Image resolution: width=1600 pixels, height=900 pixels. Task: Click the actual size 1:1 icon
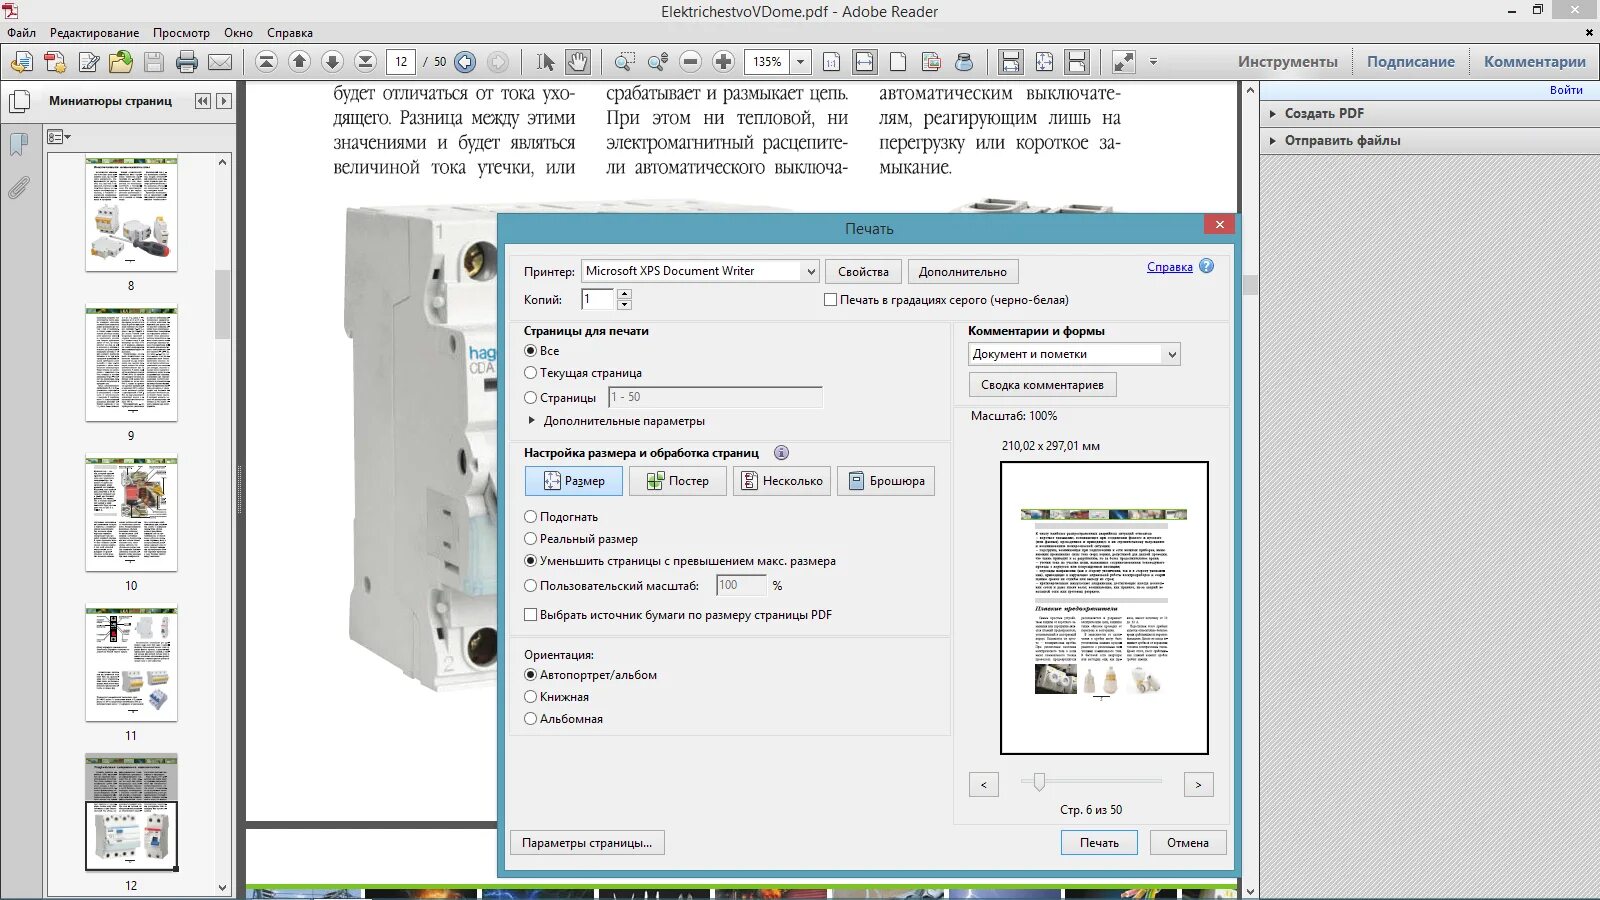(x=831, y=62)
